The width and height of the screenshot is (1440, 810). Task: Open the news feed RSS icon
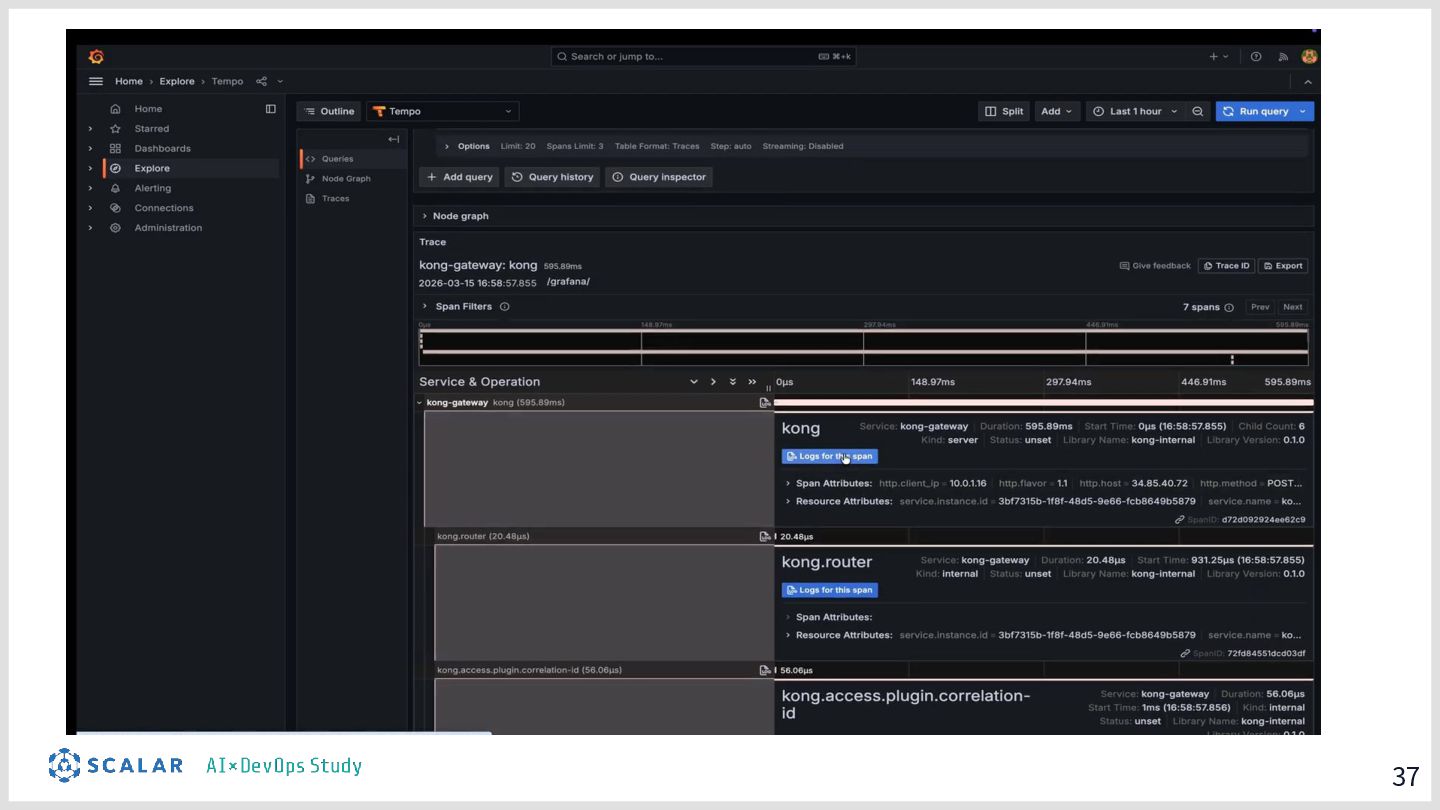click(1283, 57)
